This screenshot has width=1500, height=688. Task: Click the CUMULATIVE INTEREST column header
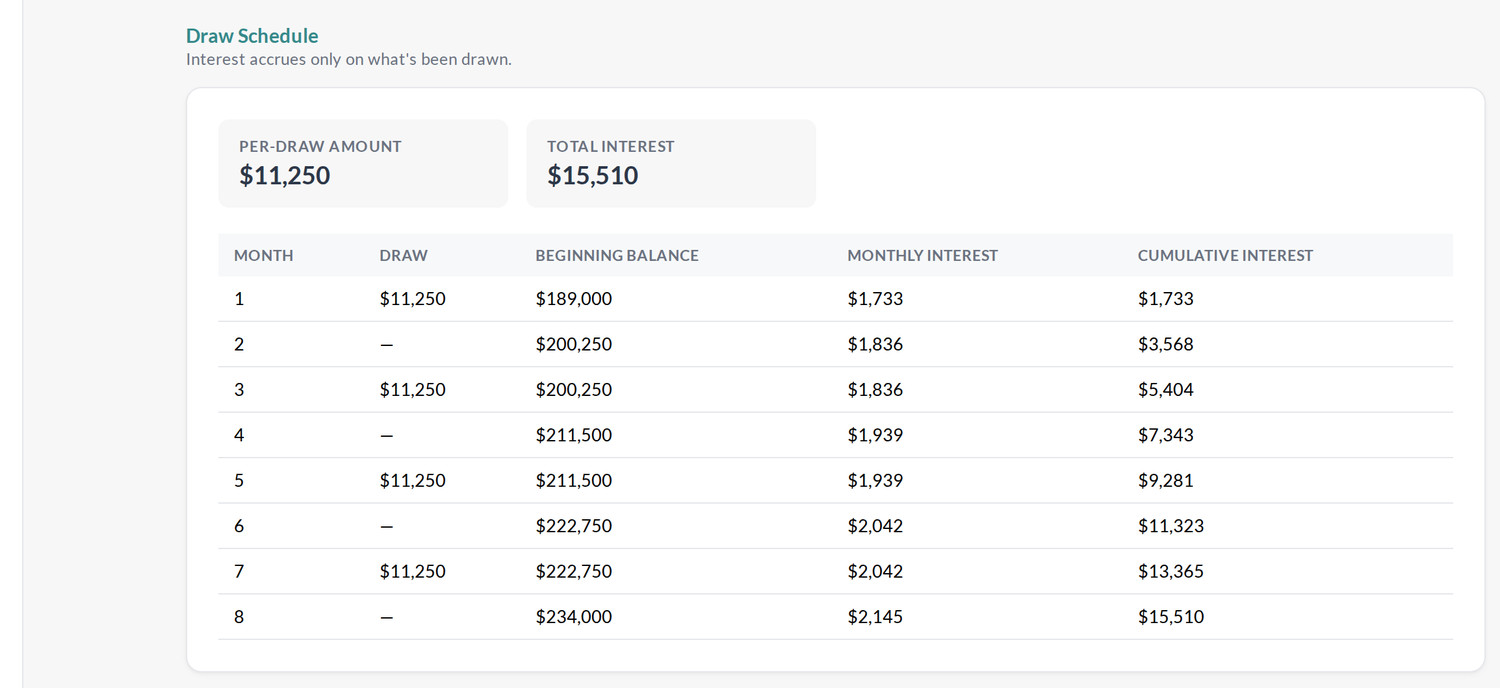click(x=1226, y=255)
